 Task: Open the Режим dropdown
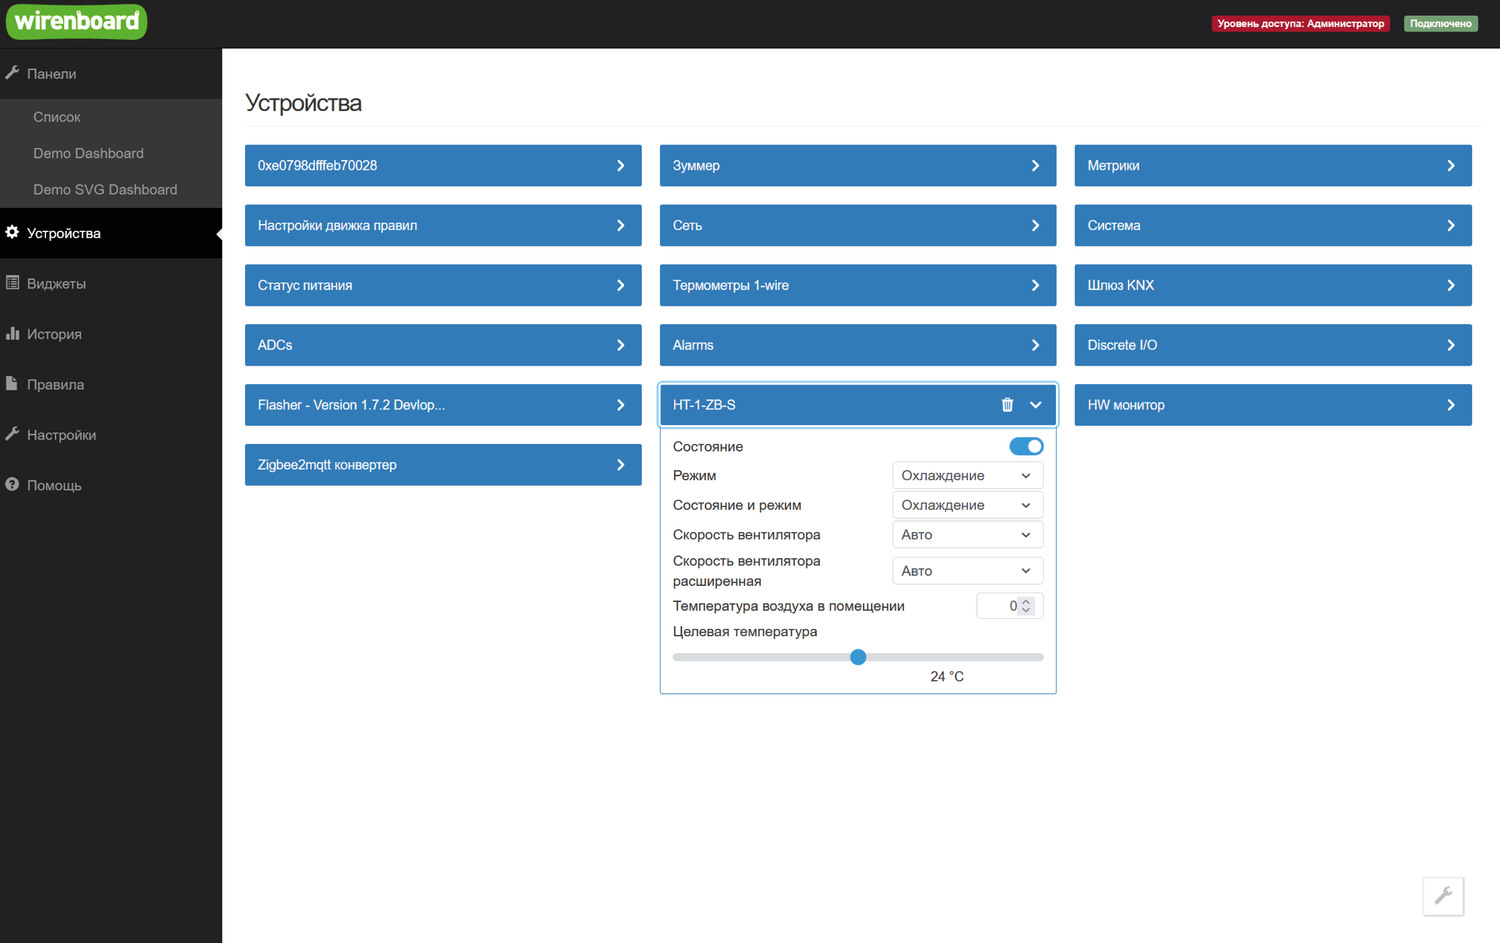pyautogui.click(x=966, y=476)
